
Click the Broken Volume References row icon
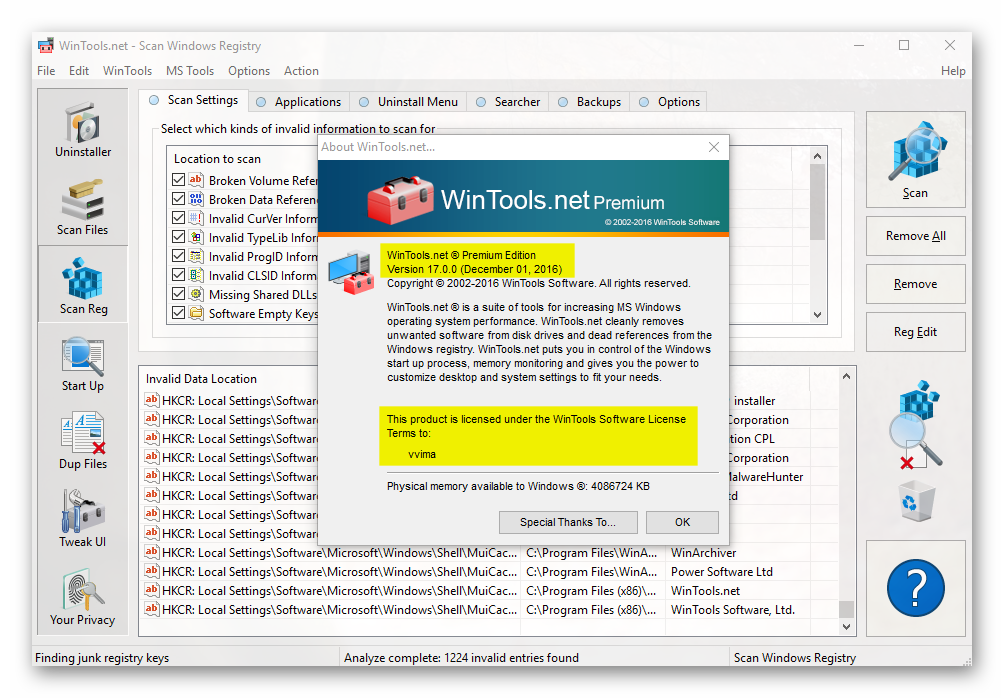coord(196,180)
